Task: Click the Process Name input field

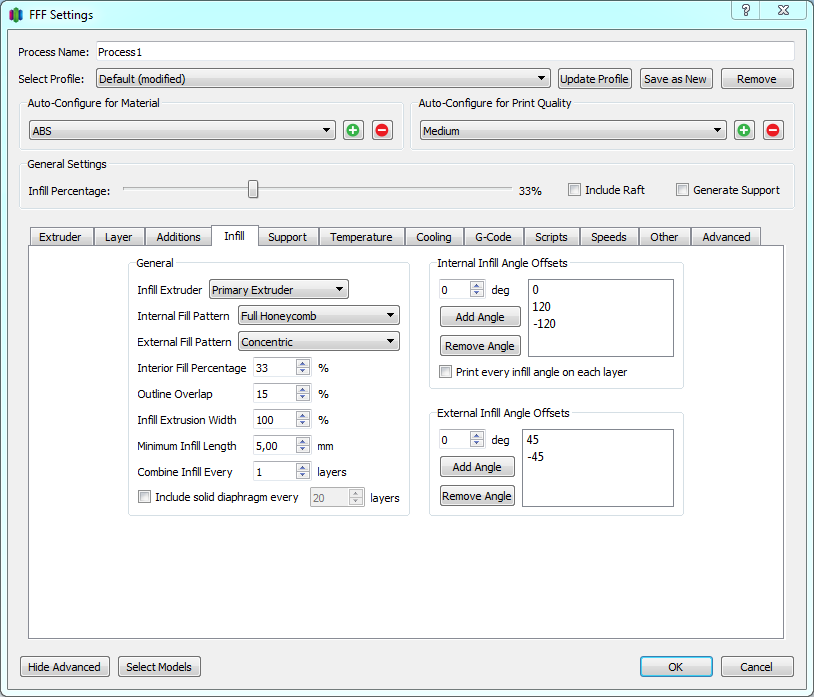Action: point(445,52)
